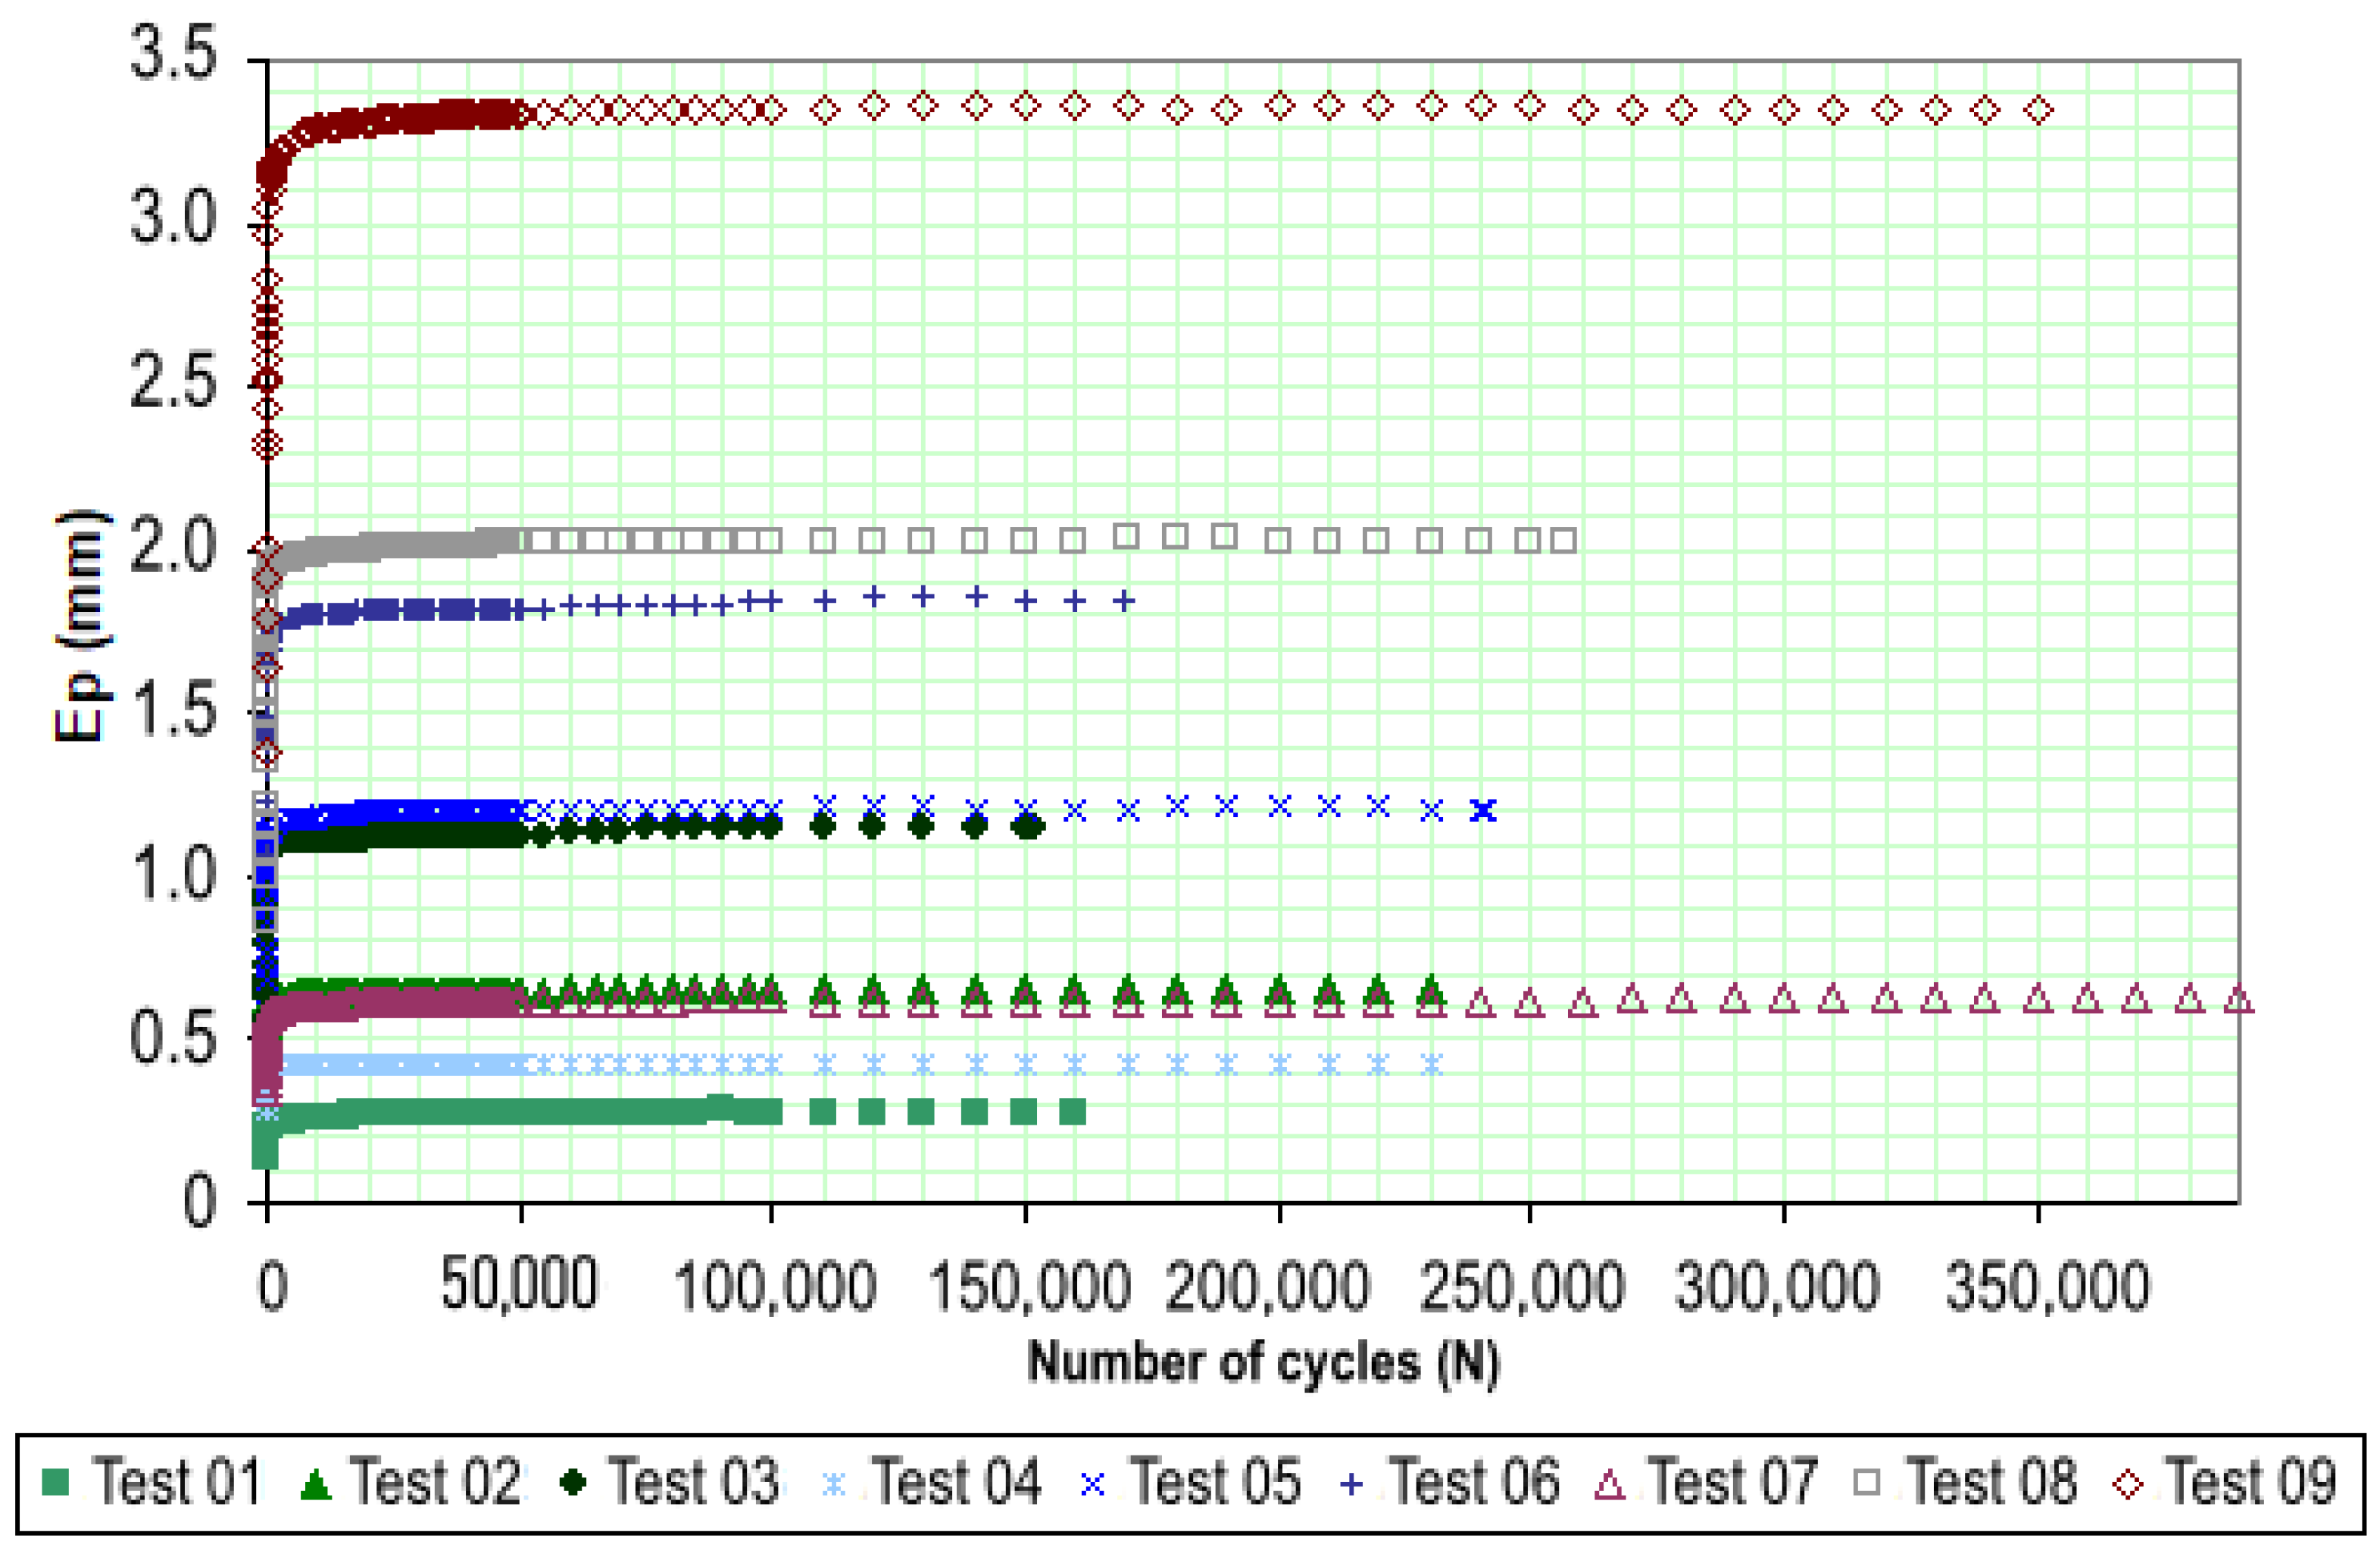Viewport: 2380px width, 1557px height.
Task: Click the Test 02 green triangle legend marker
Action: click(315, 1484)
